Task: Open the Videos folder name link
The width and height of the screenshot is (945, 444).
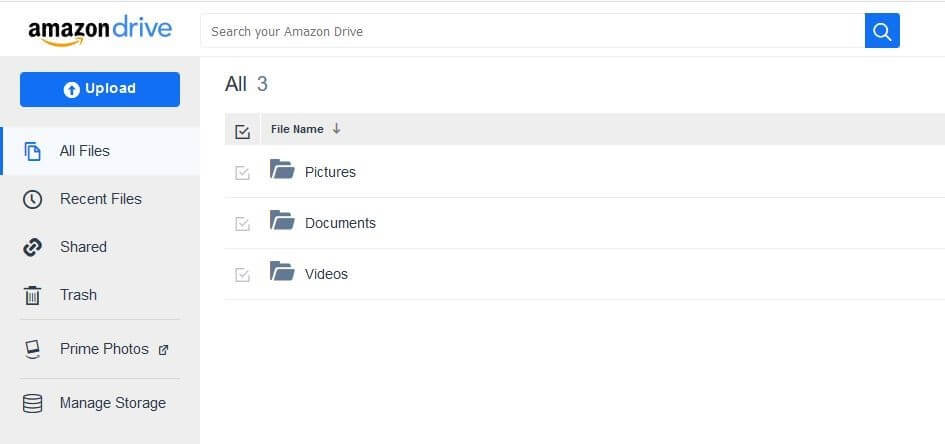Action: pyautogui.click(x=326, y=274)
